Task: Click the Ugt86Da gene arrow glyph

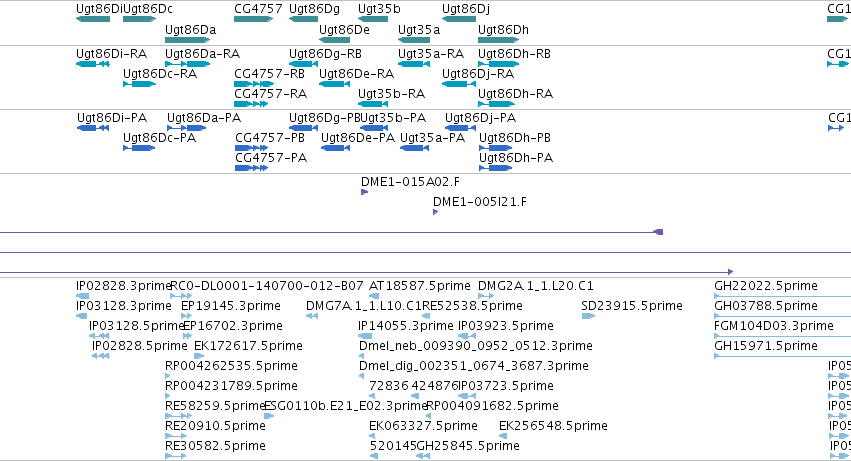Action: click(187, 40)
